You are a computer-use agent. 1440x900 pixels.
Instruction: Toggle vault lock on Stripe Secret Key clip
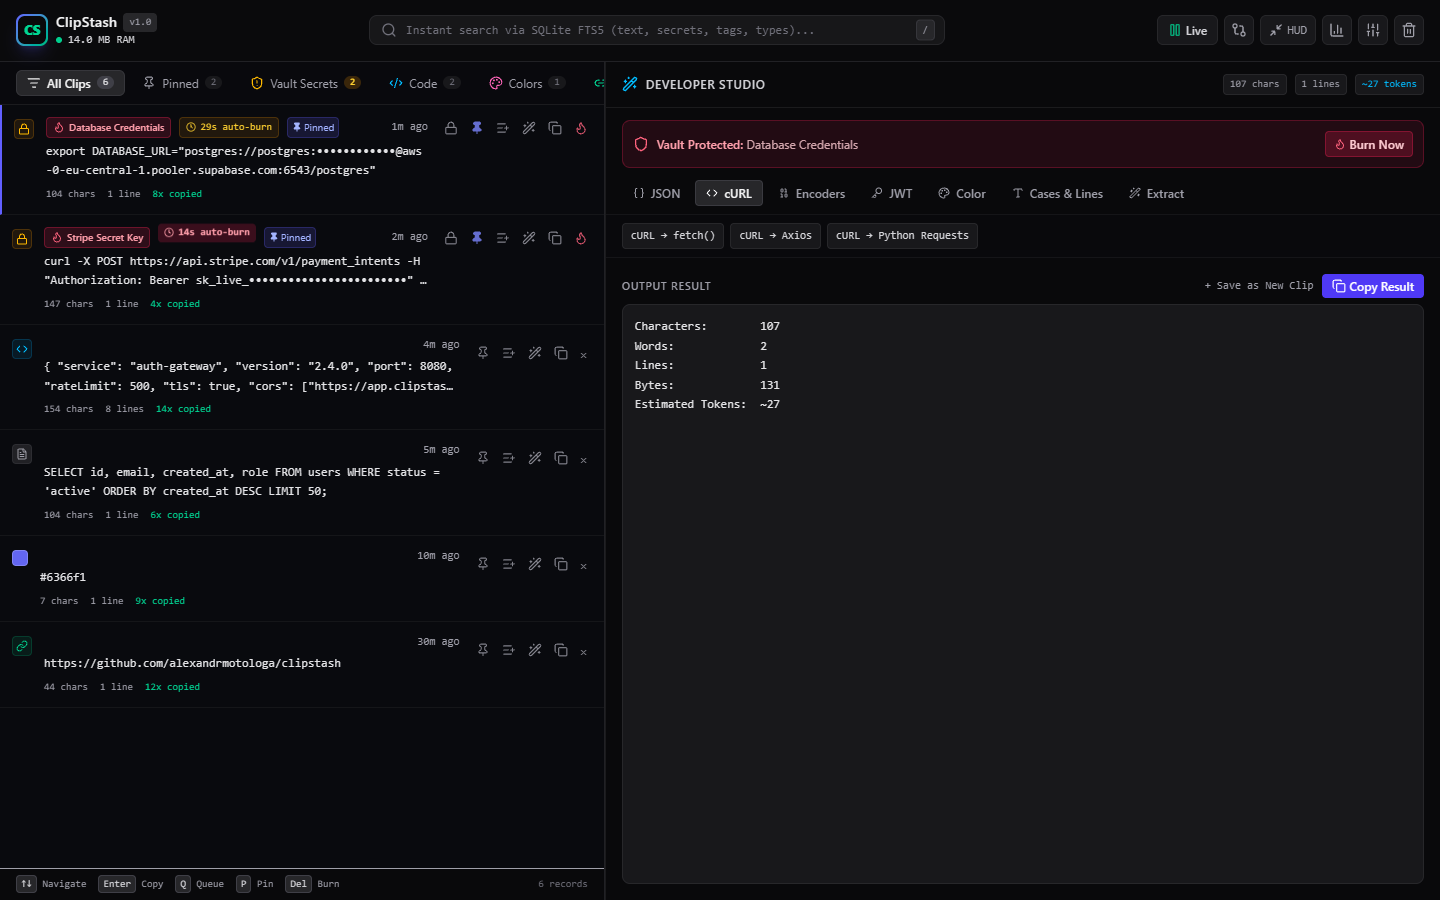451,238
